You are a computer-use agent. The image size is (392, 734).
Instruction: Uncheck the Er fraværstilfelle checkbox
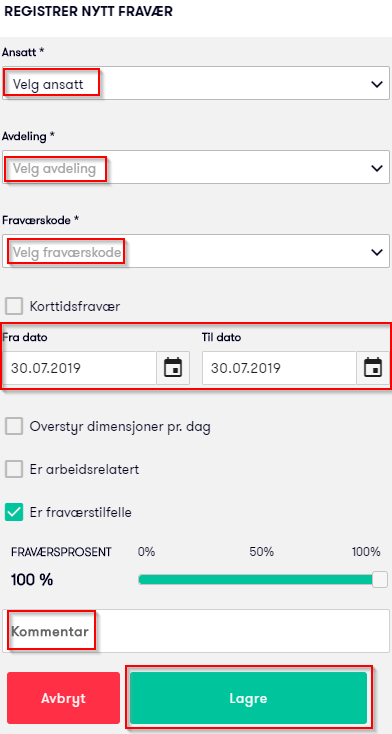[14, 512]
